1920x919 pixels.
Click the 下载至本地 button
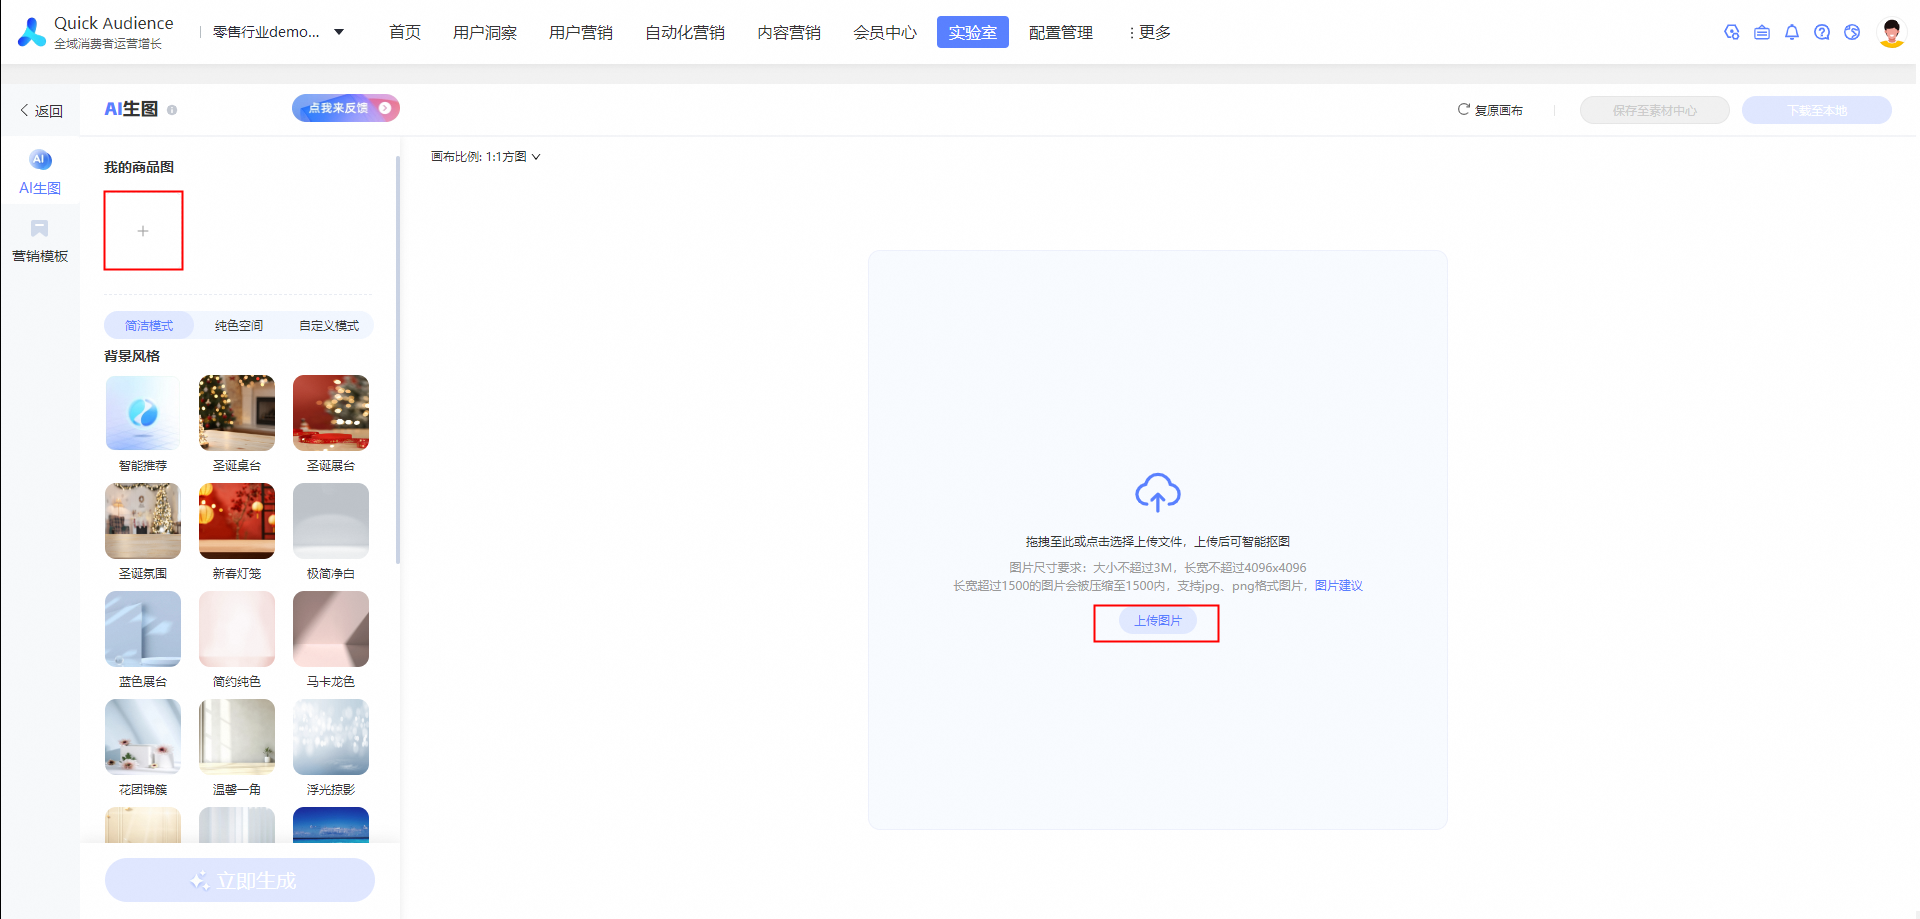pyautogui.click(x=1817, y=110)
